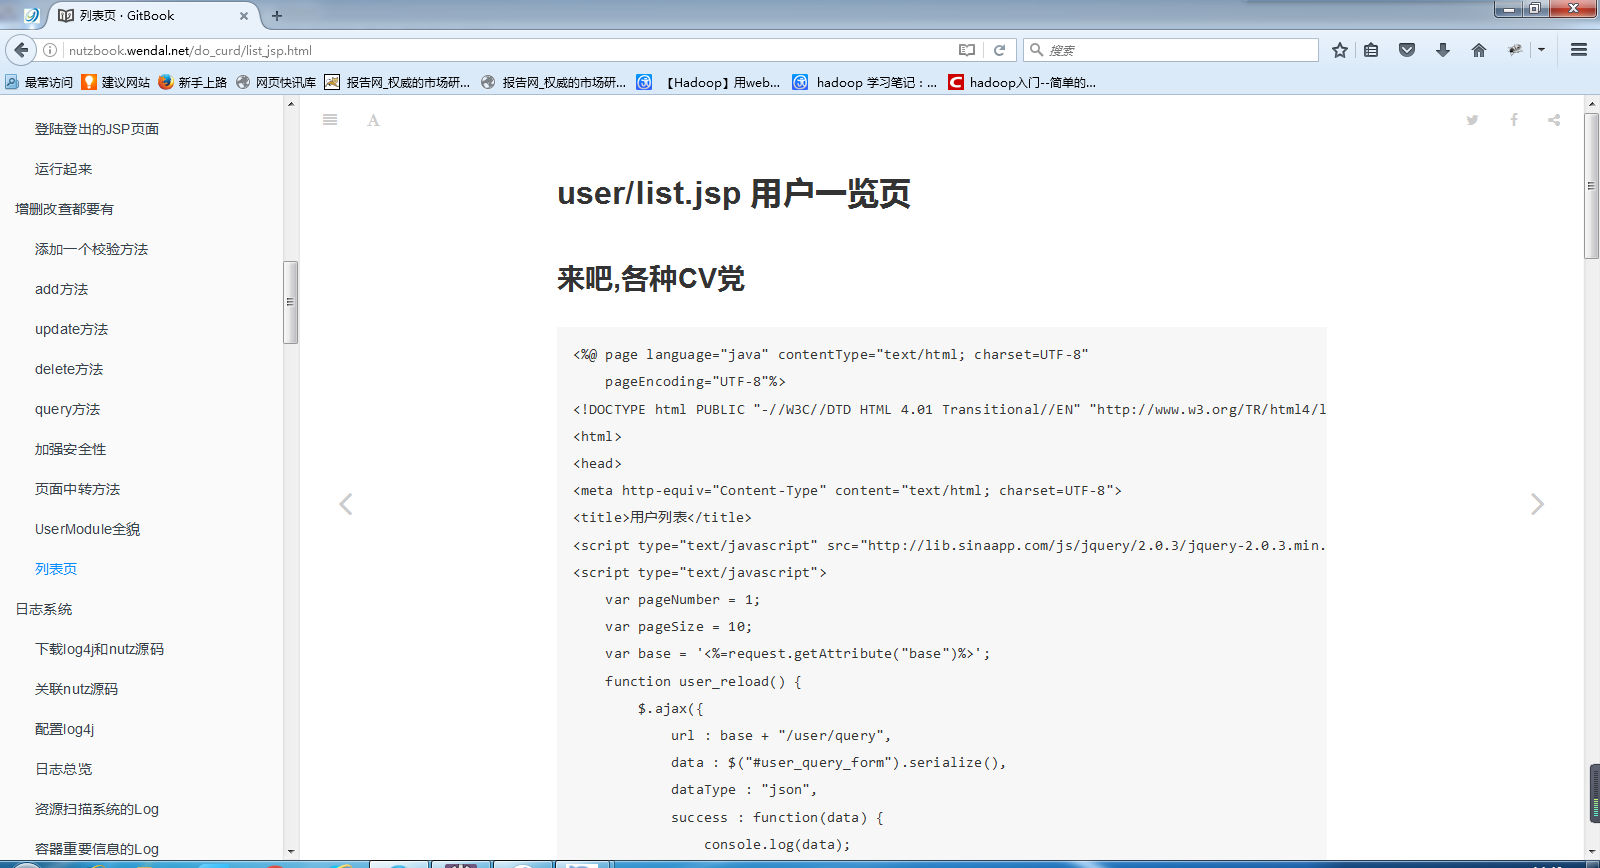The image size is (1600, 868).
Task: Toggle Reader View icon in address bar
Action: pyautogui.click(x=967, y=50)
